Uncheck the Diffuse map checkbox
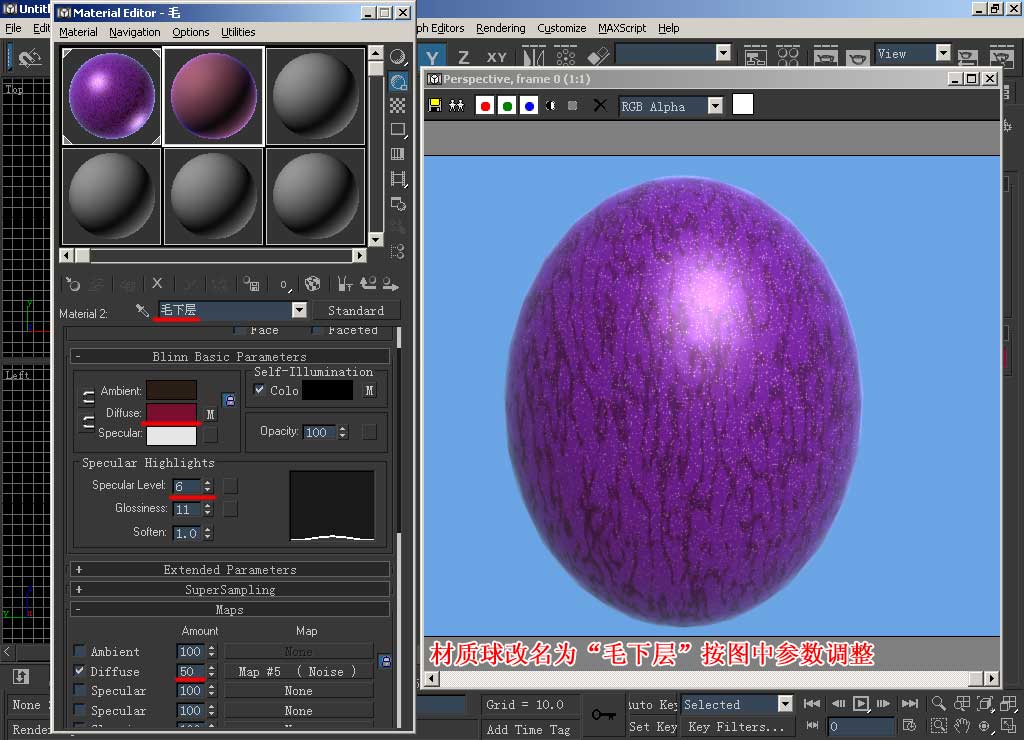Image resolution: width=1024 pixels, height=740 pixels. click(x=80, y=671)
